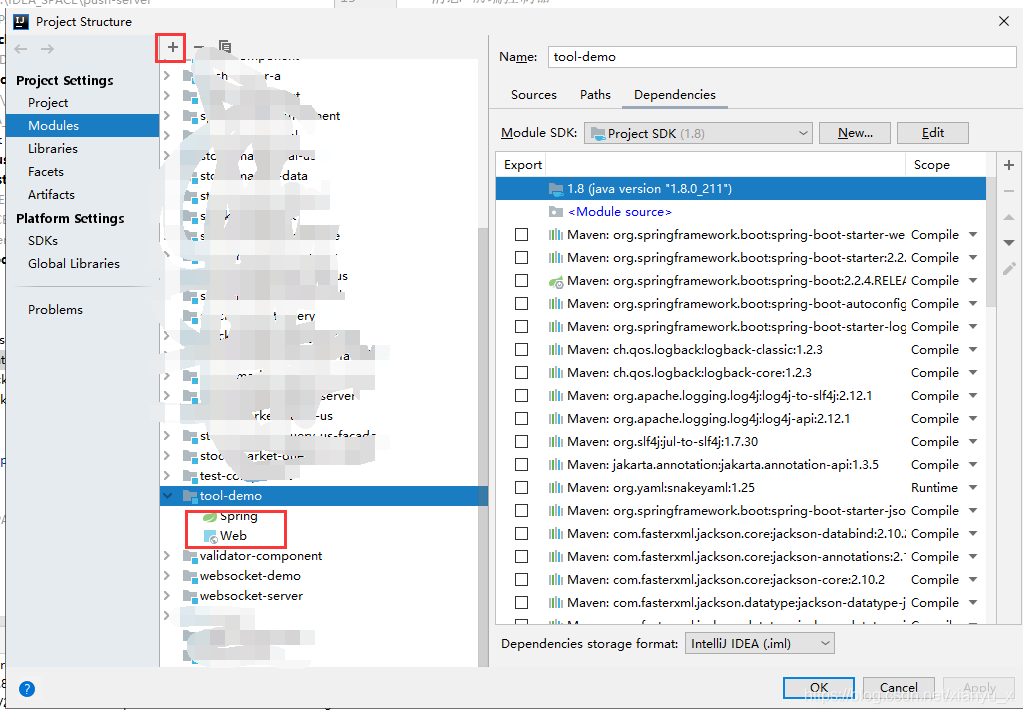Open Libraries settings section
The image size is (1023, 714).
(53, 149)
